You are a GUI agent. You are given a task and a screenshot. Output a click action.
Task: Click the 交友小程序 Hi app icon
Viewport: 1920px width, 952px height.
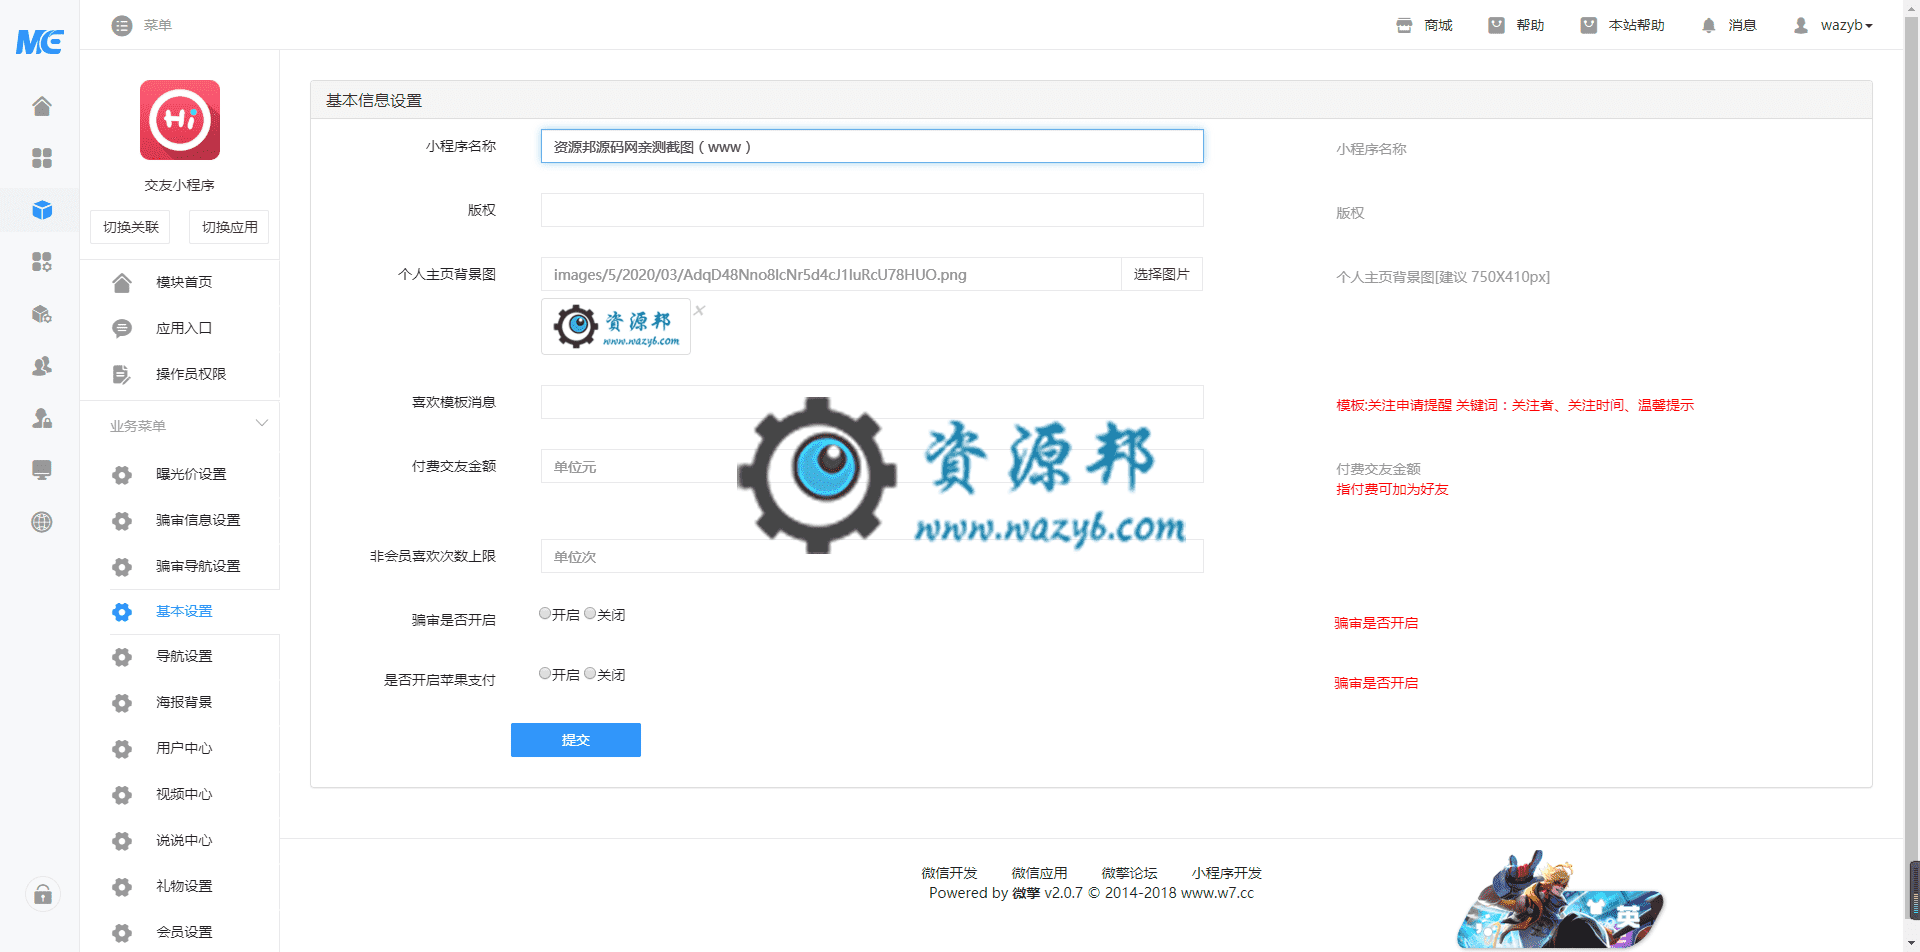[x=180, y=120]
